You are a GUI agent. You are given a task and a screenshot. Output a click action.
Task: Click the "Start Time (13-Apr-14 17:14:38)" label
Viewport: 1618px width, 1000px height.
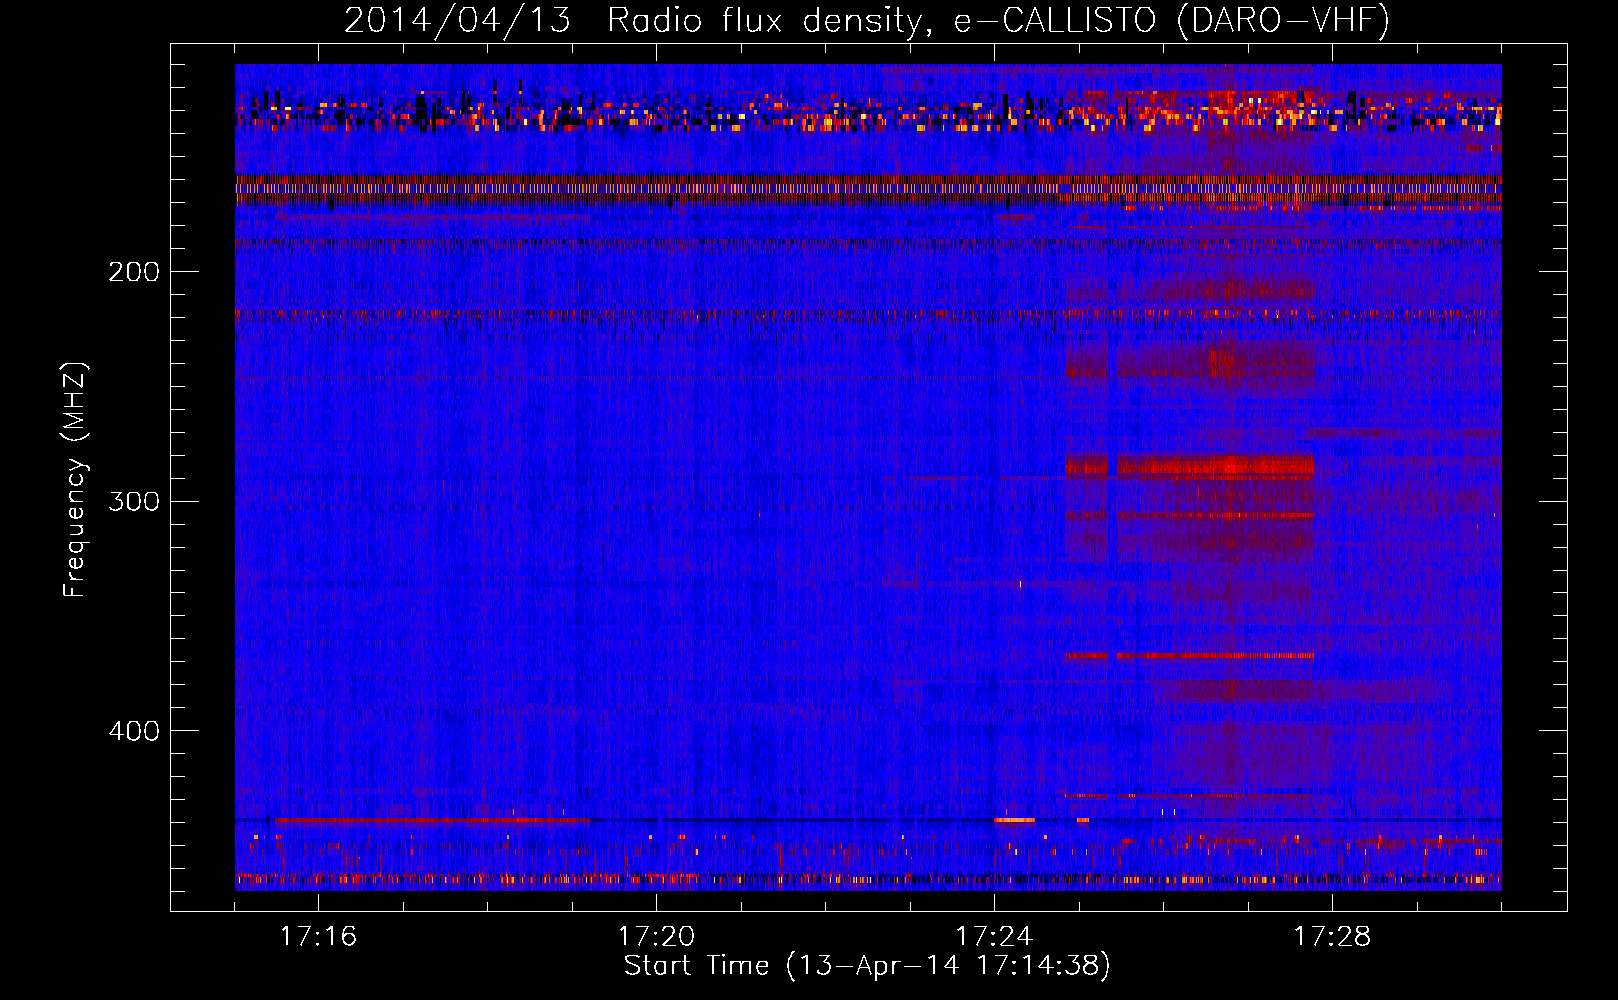[x=867, y=966]
